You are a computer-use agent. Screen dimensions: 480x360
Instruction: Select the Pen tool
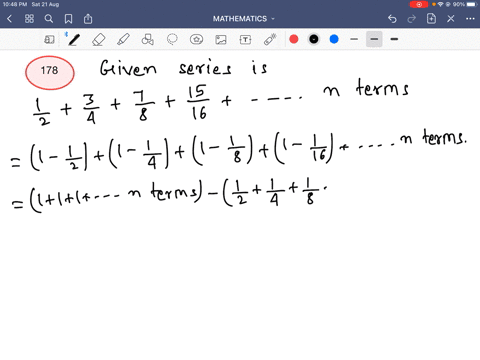point(74,40)
